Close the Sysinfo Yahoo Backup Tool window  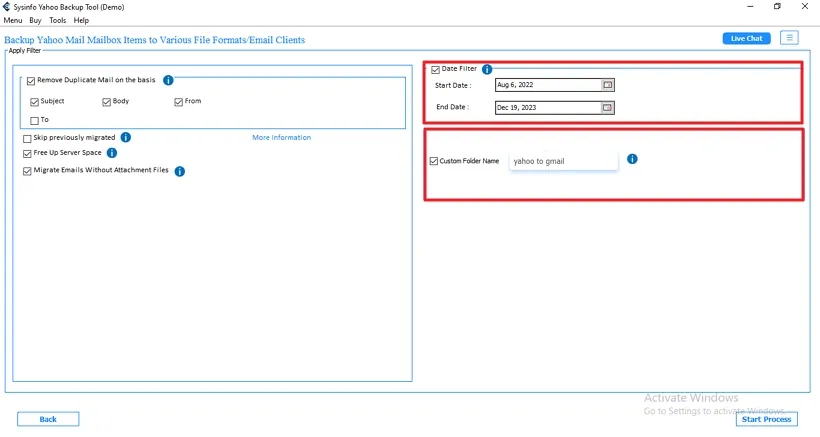pyautogui.click(x=805, y=7)
